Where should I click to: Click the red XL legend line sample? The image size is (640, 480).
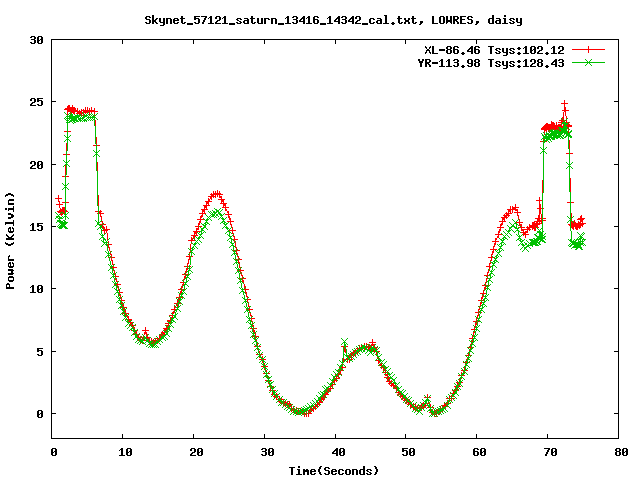[x=588, y=50]
